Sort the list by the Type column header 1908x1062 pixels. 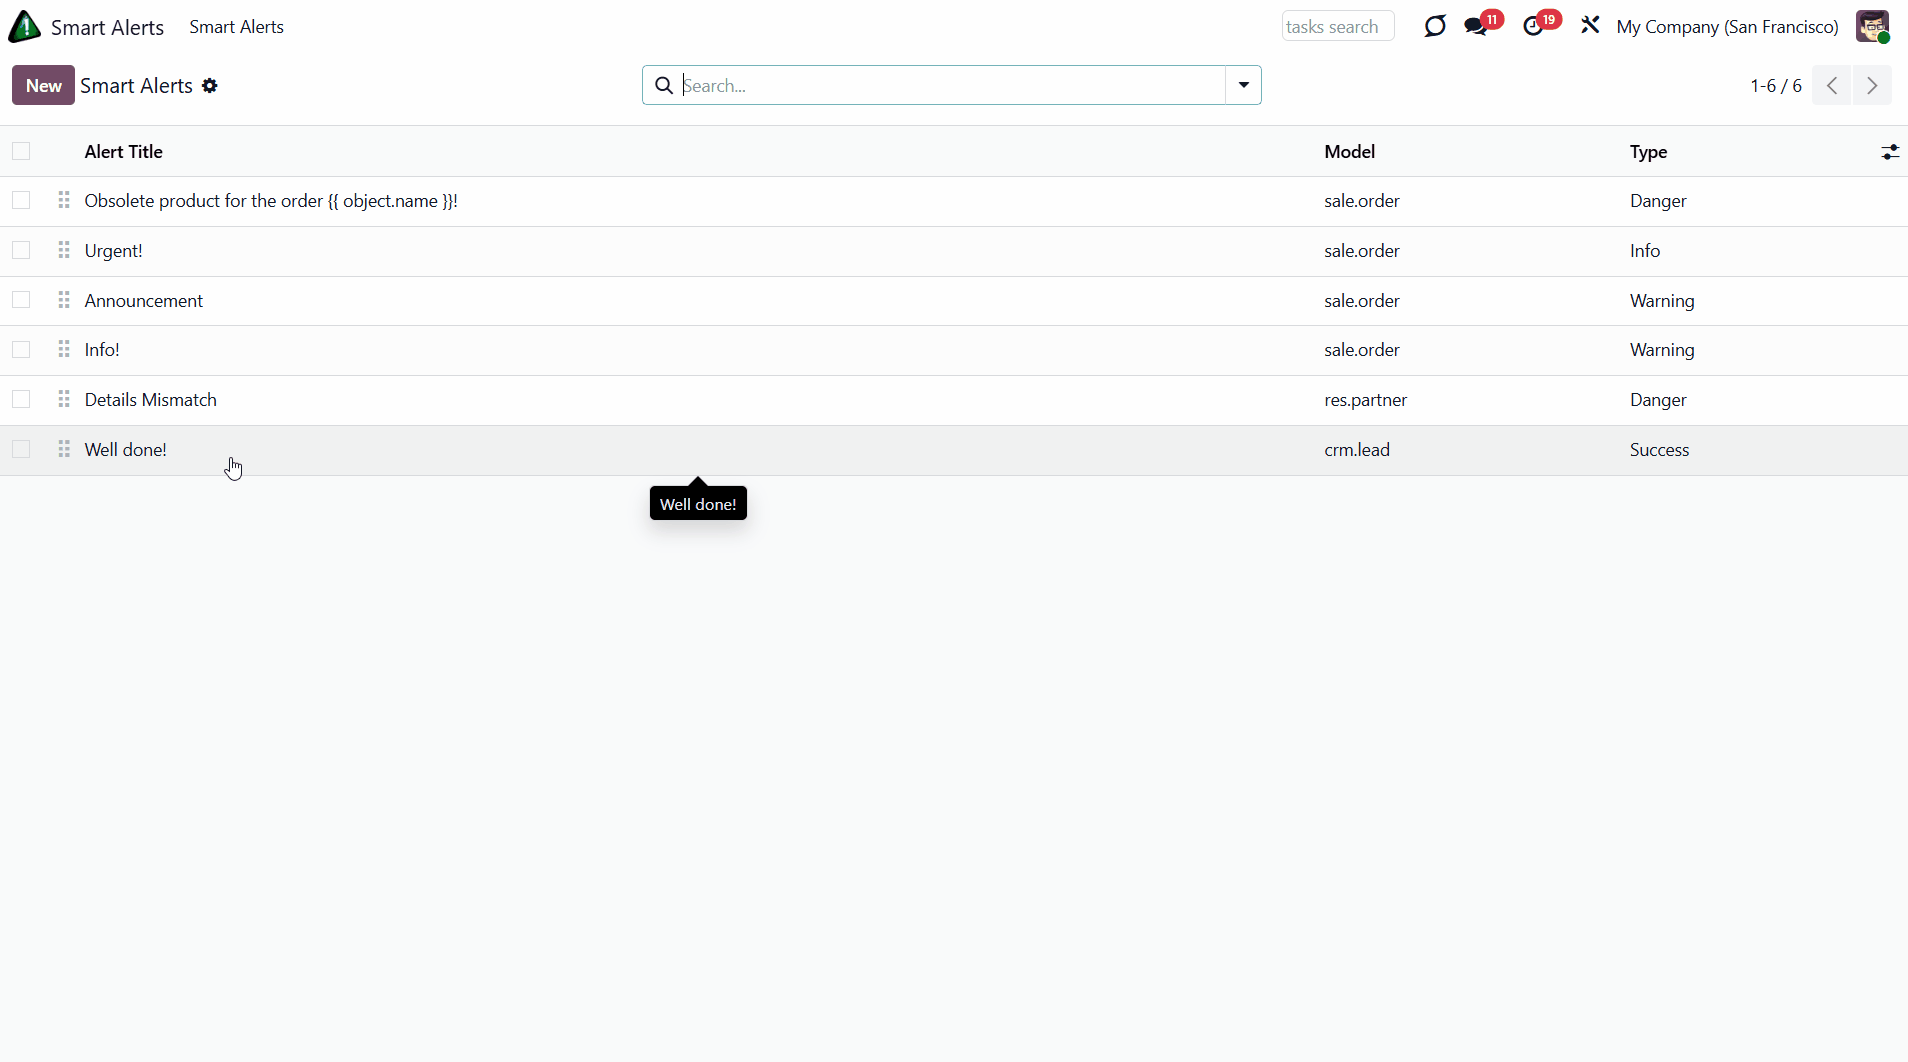tap(1648, 152)
